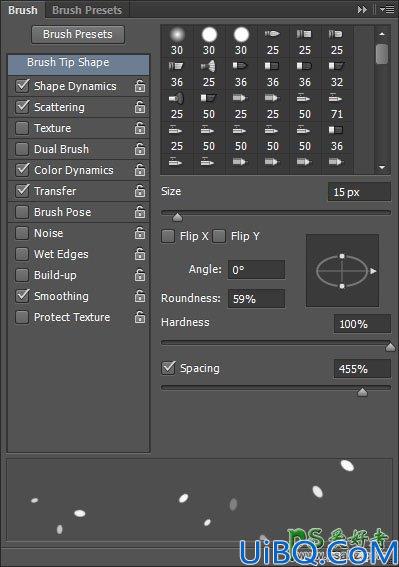Click the Size slider handle
Screen dimensions: 399x567
click(x=177, y=217)
